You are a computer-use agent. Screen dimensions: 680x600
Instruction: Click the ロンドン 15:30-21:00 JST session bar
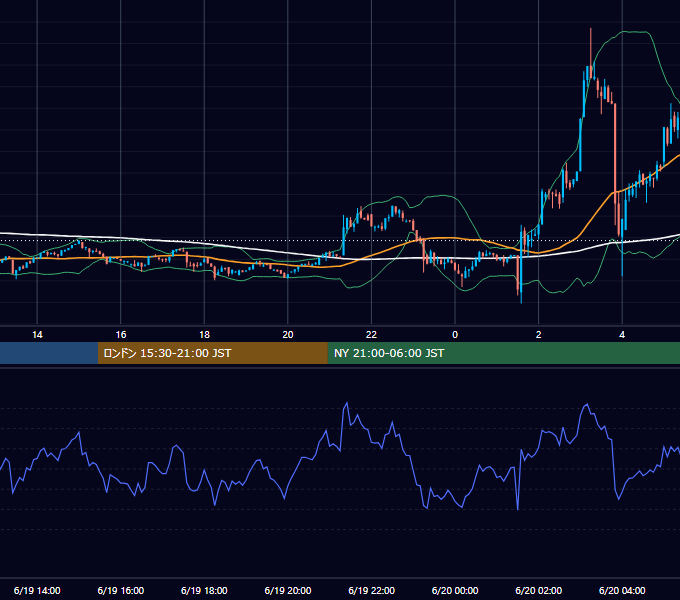pyautogui.click(x=212, y=353)
